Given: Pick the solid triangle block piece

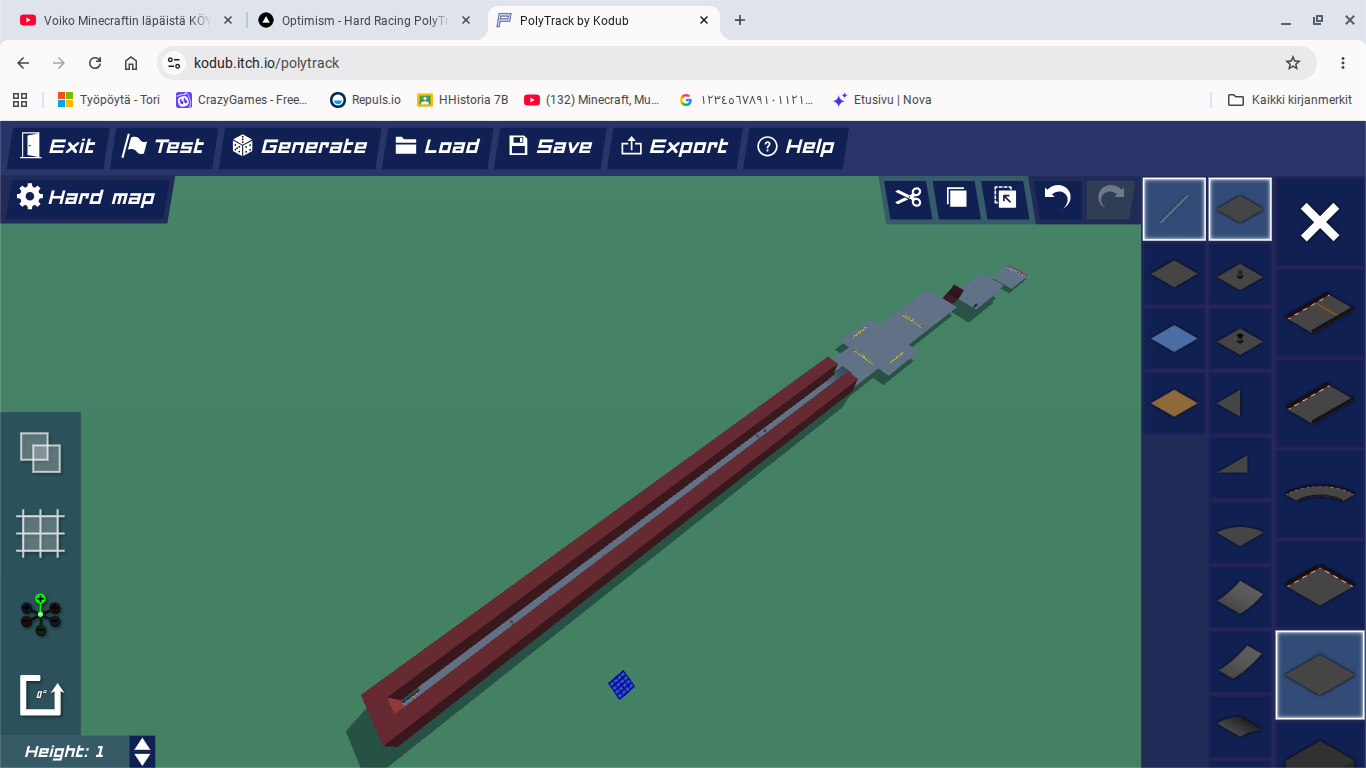Looking at the screenshot, I should coord(1240,404).
